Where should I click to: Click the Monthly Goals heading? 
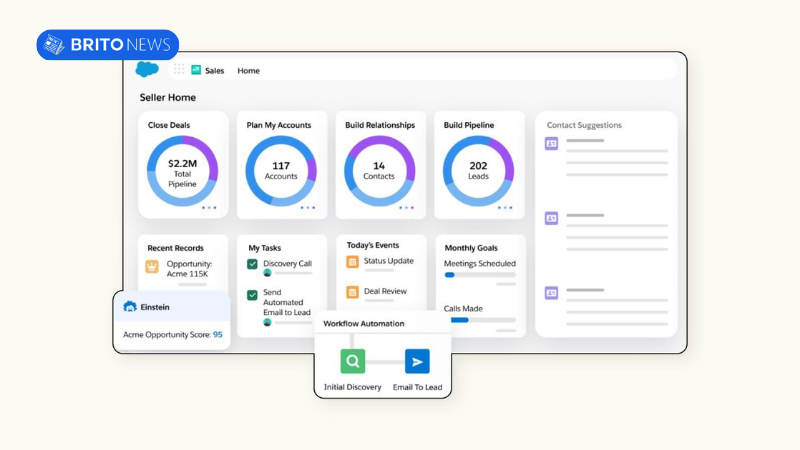(x=471, y=248)
